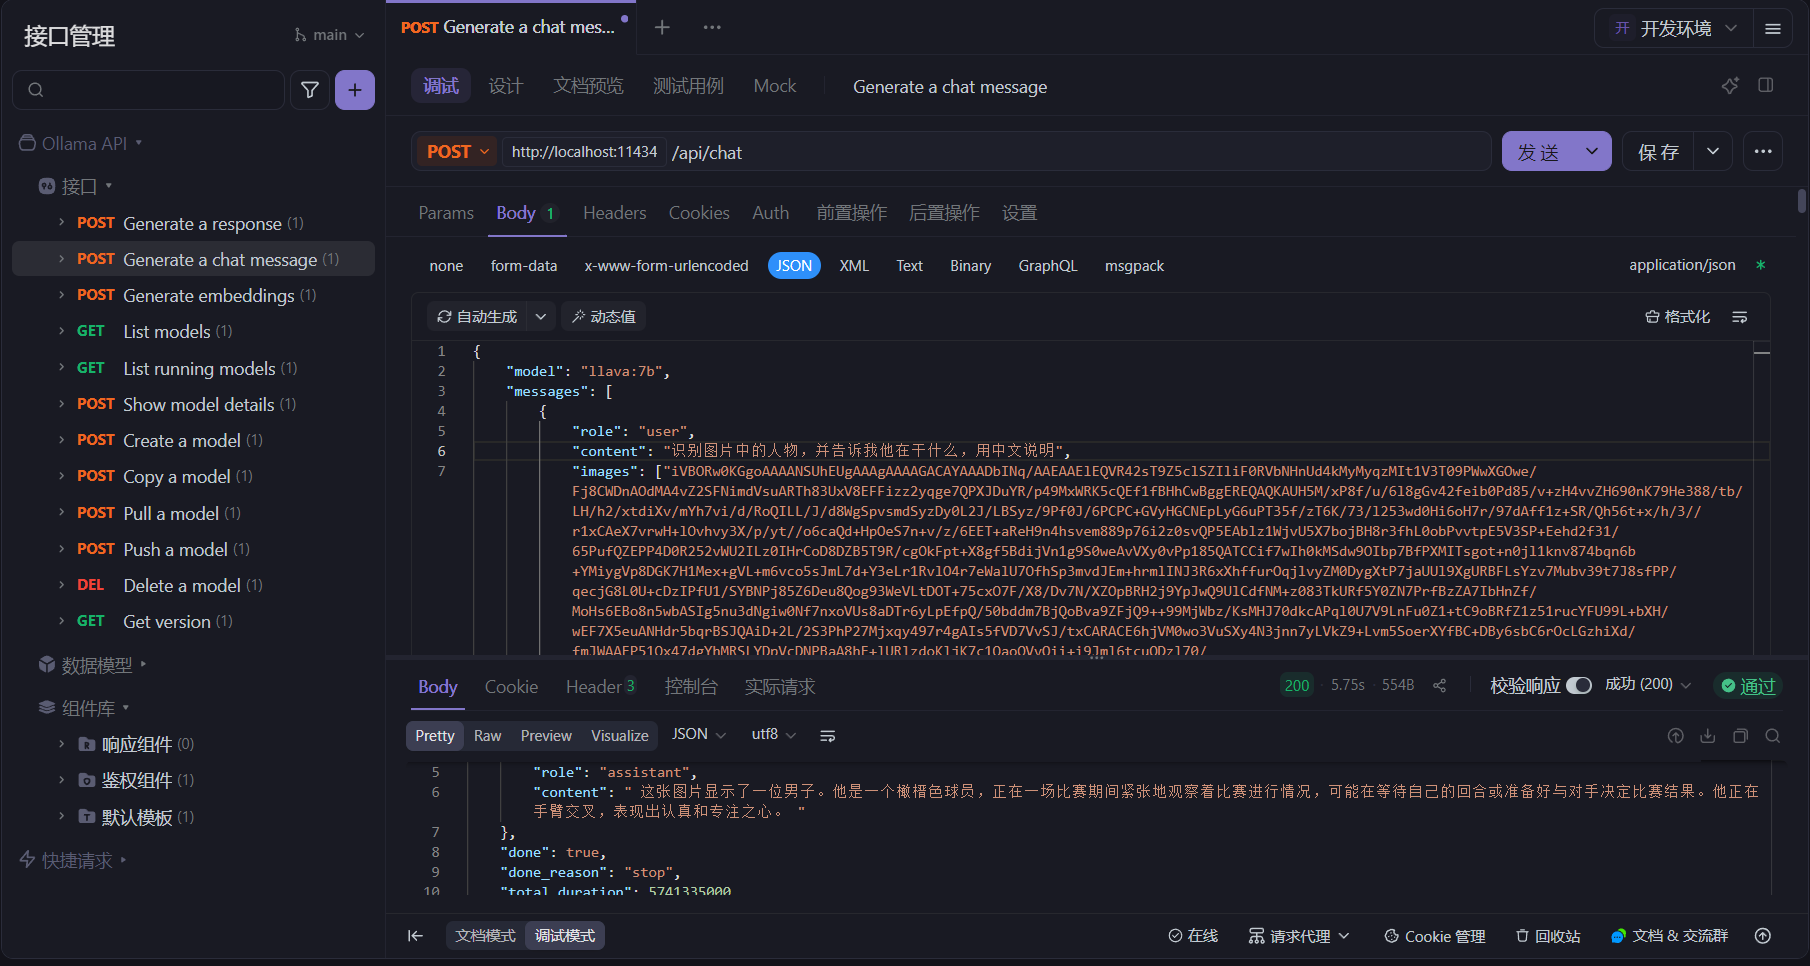The image size is (1810, 966).
Task: Search the response body via magnifier icon
Action: coord(1772,735)
